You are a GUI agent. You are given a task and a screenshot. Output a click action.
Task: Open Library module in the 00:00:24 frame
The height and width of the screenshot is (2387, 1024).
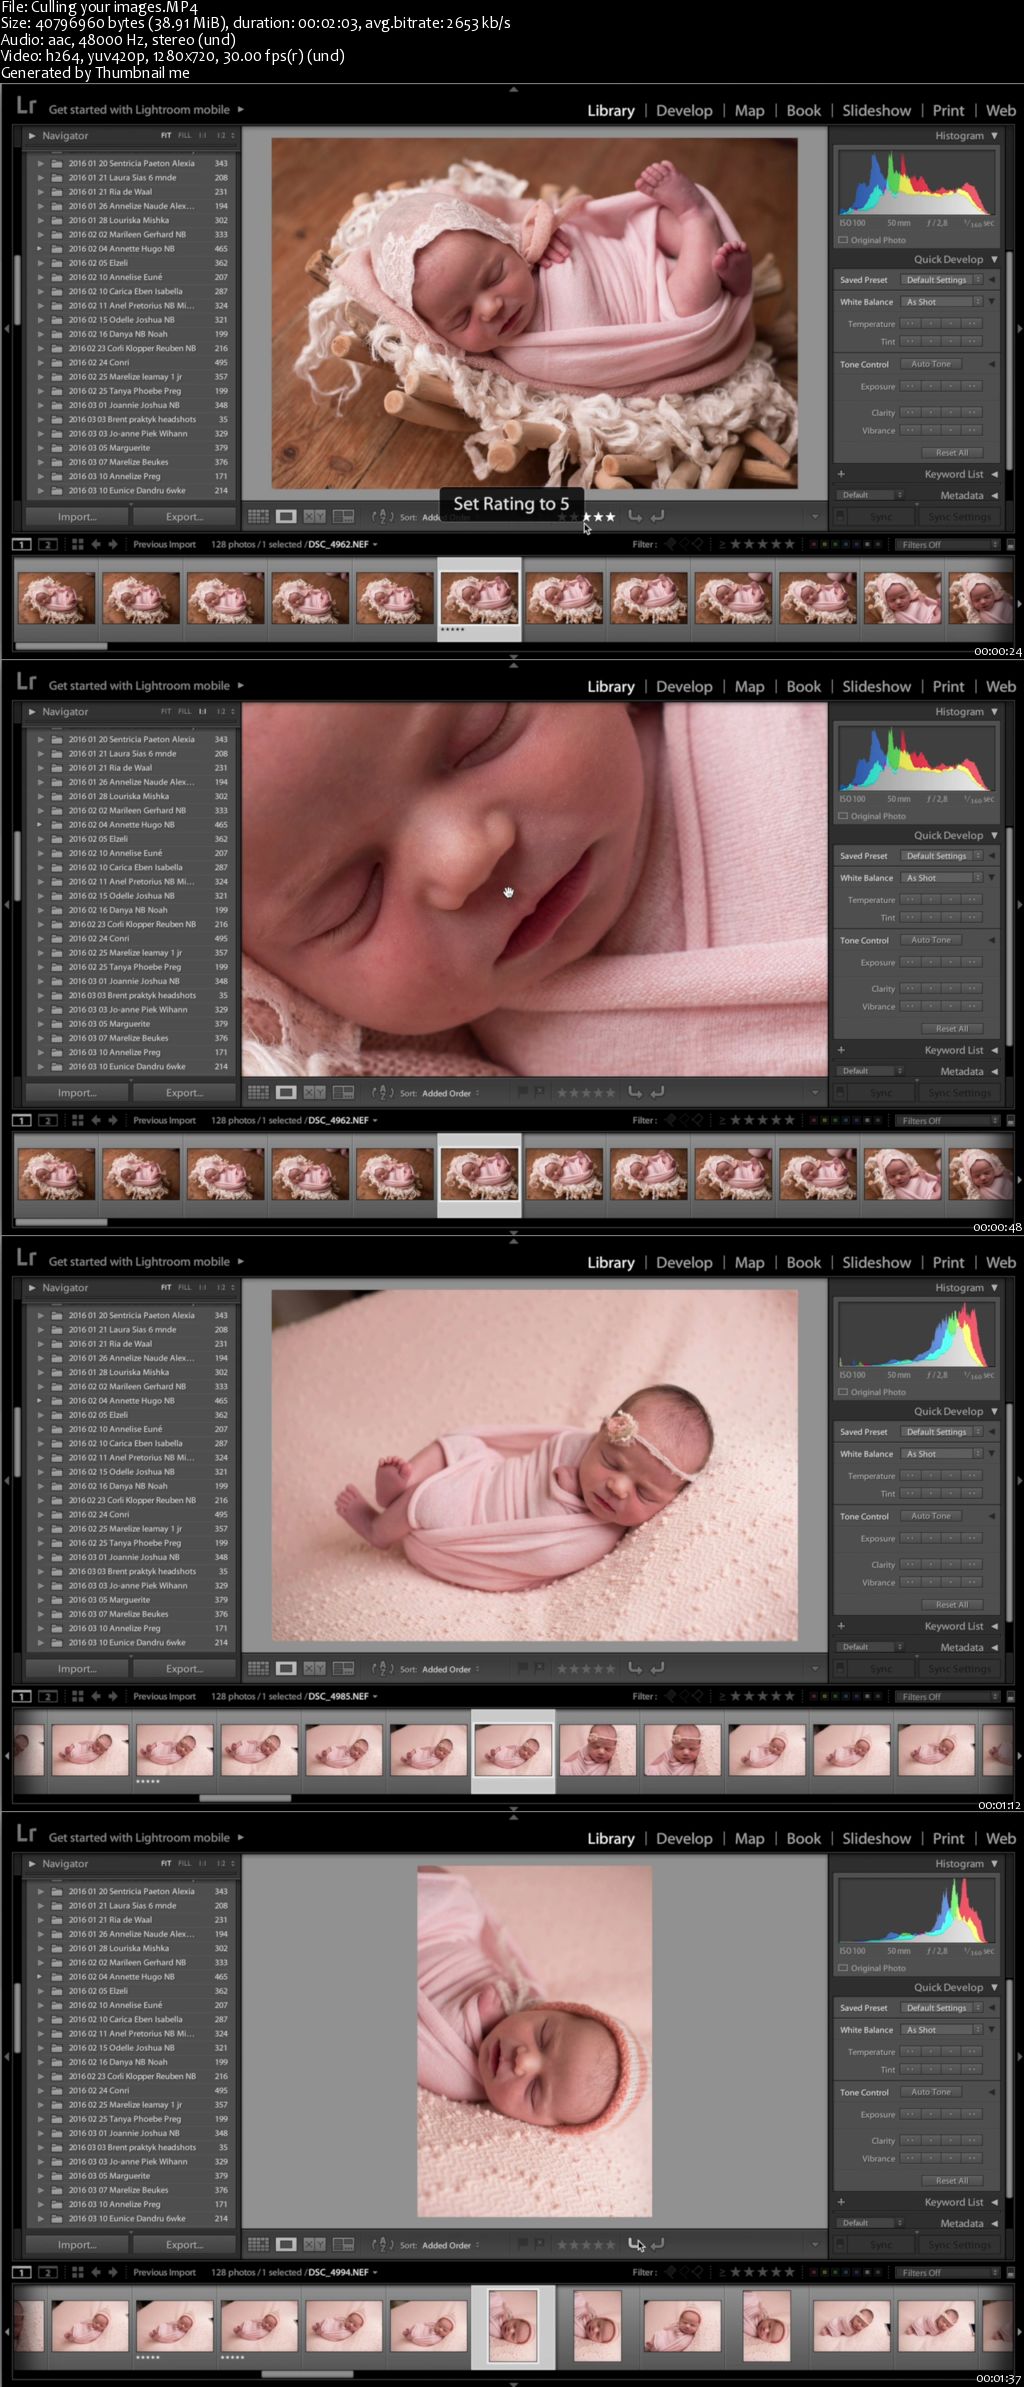click(x=611, y=111)
